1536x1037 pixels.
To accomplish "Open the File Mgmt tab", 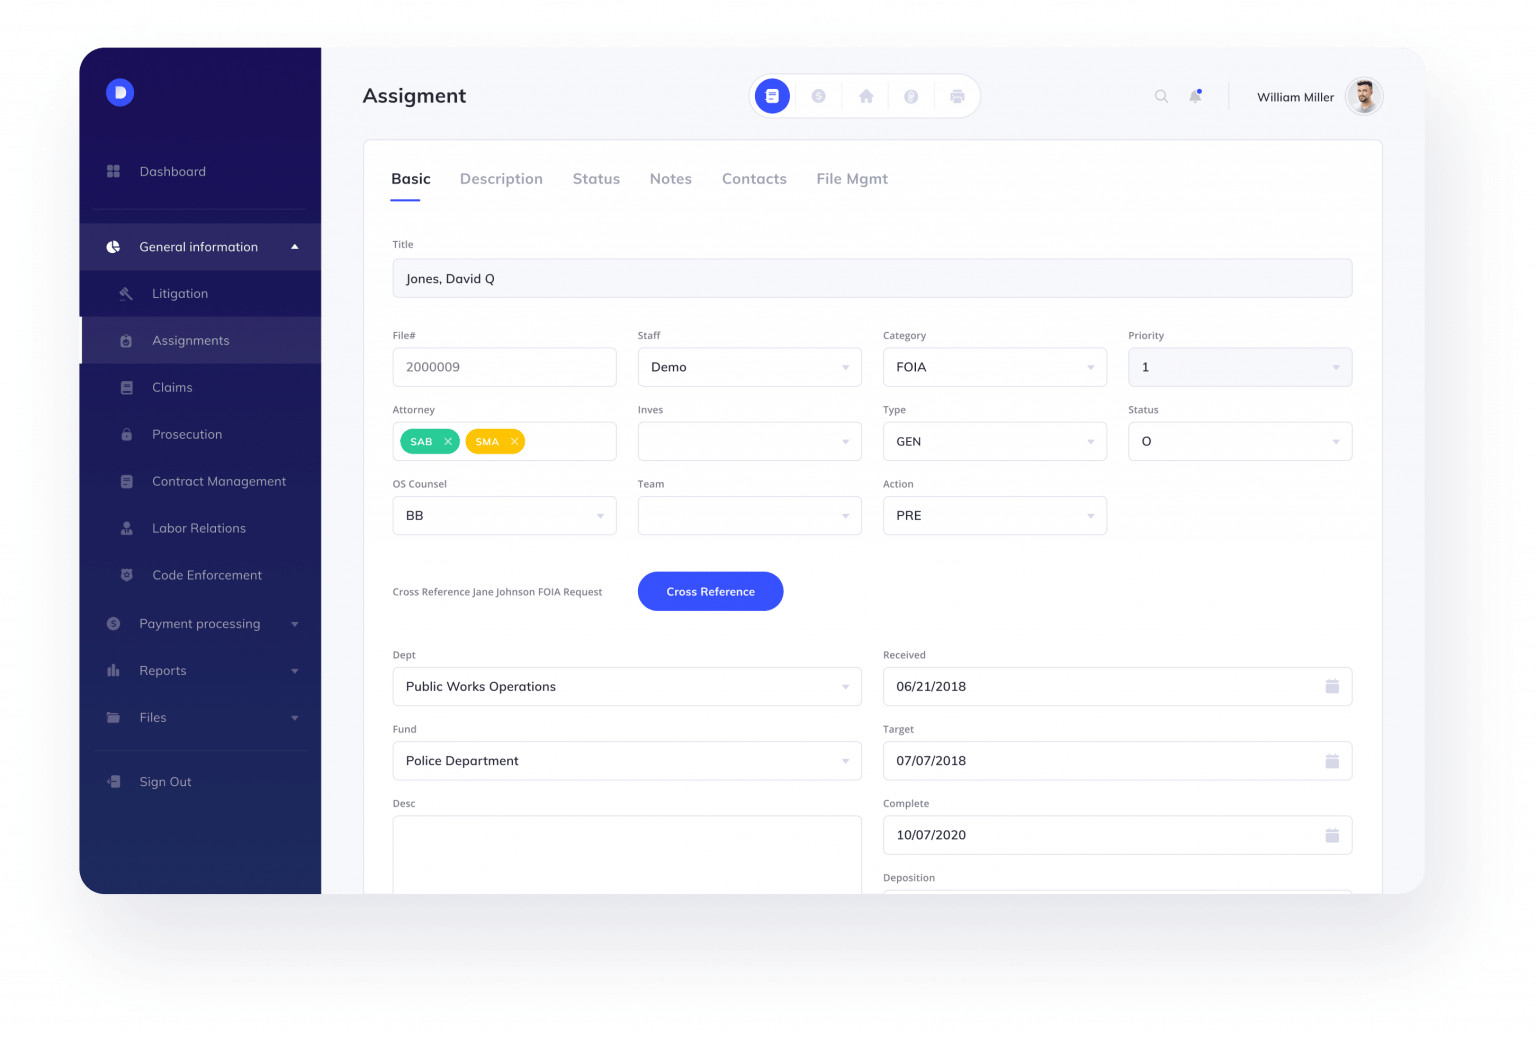I will 852,179.
